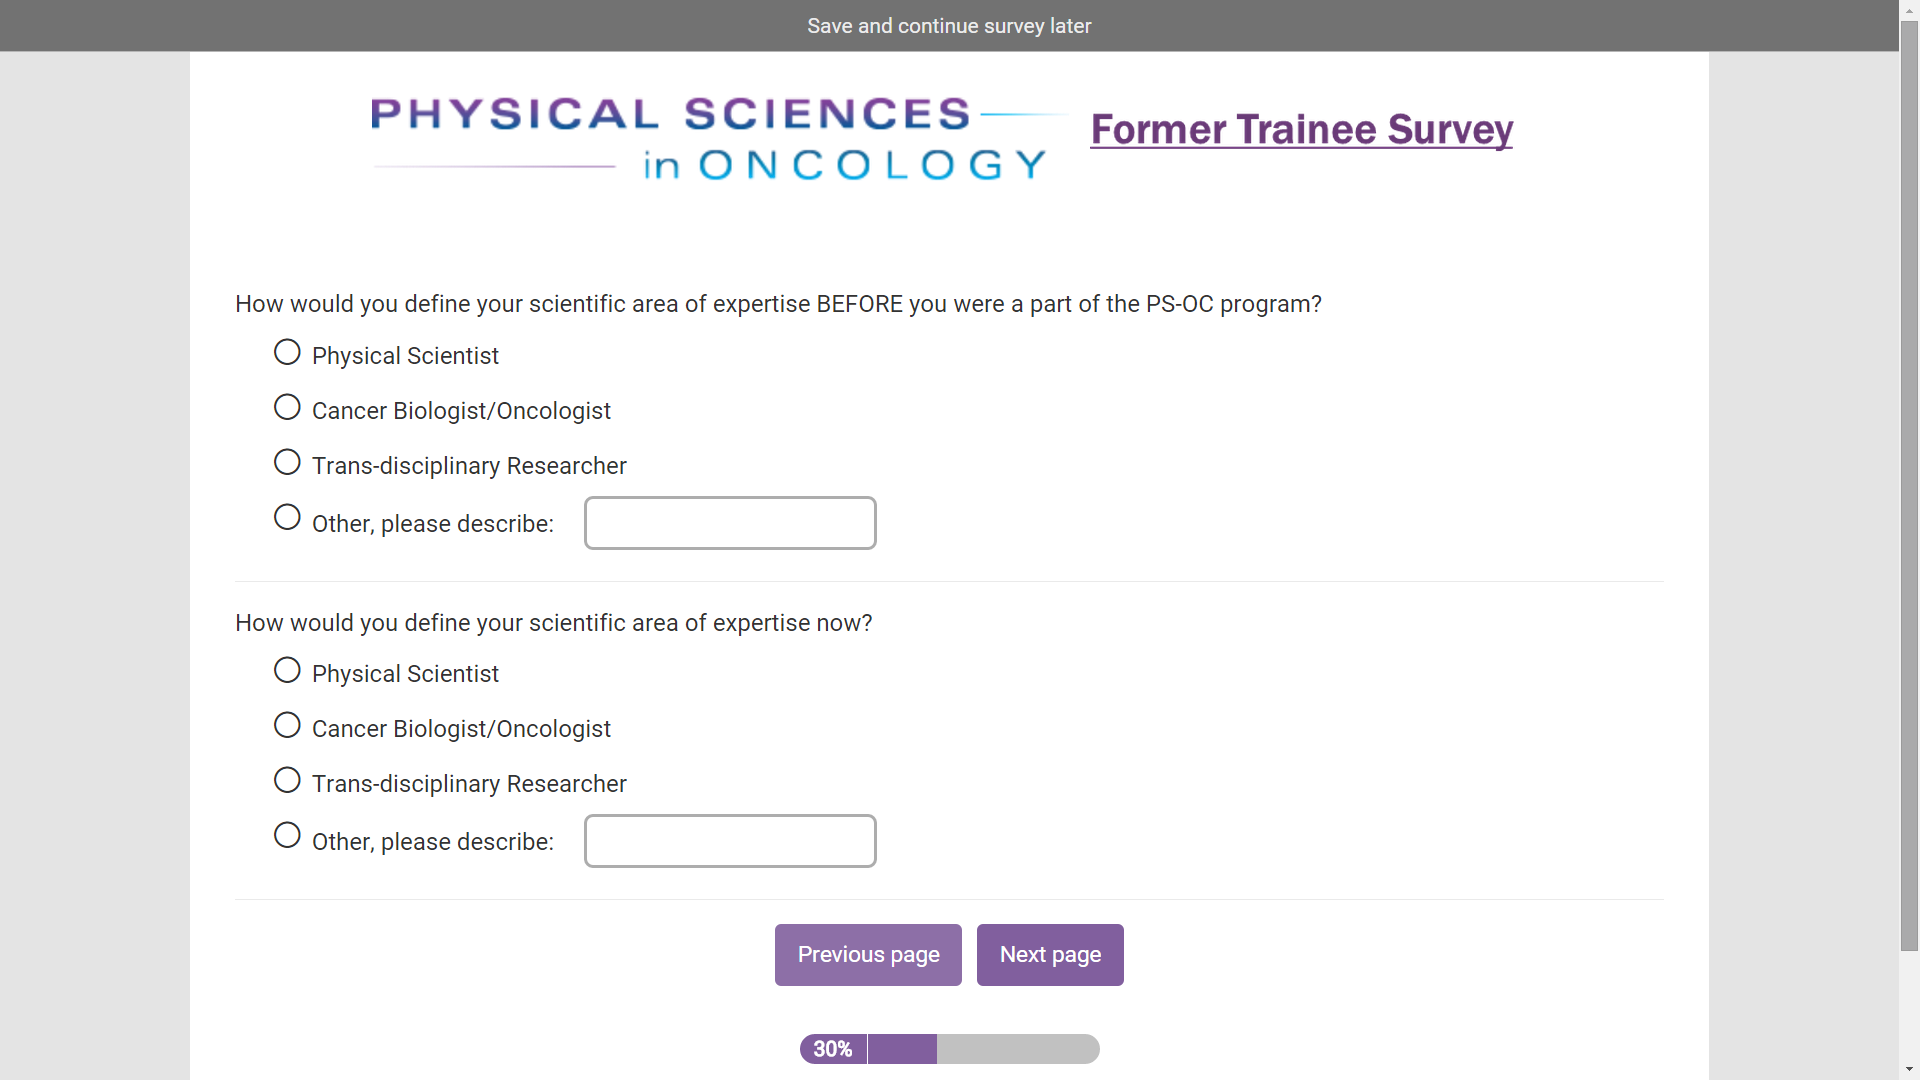The image size is (1920, 1080).
Task: Go to the Previous page
Action: point(868,955)
